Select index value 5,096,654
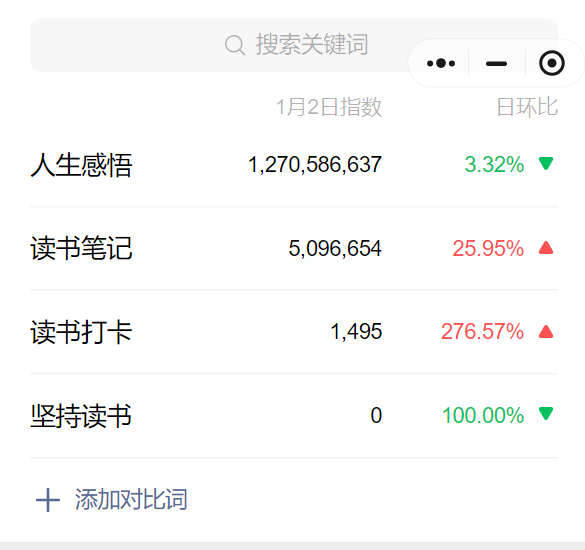Image resolution: width=585 pixels, height=550 pixels. click(335, 248)
